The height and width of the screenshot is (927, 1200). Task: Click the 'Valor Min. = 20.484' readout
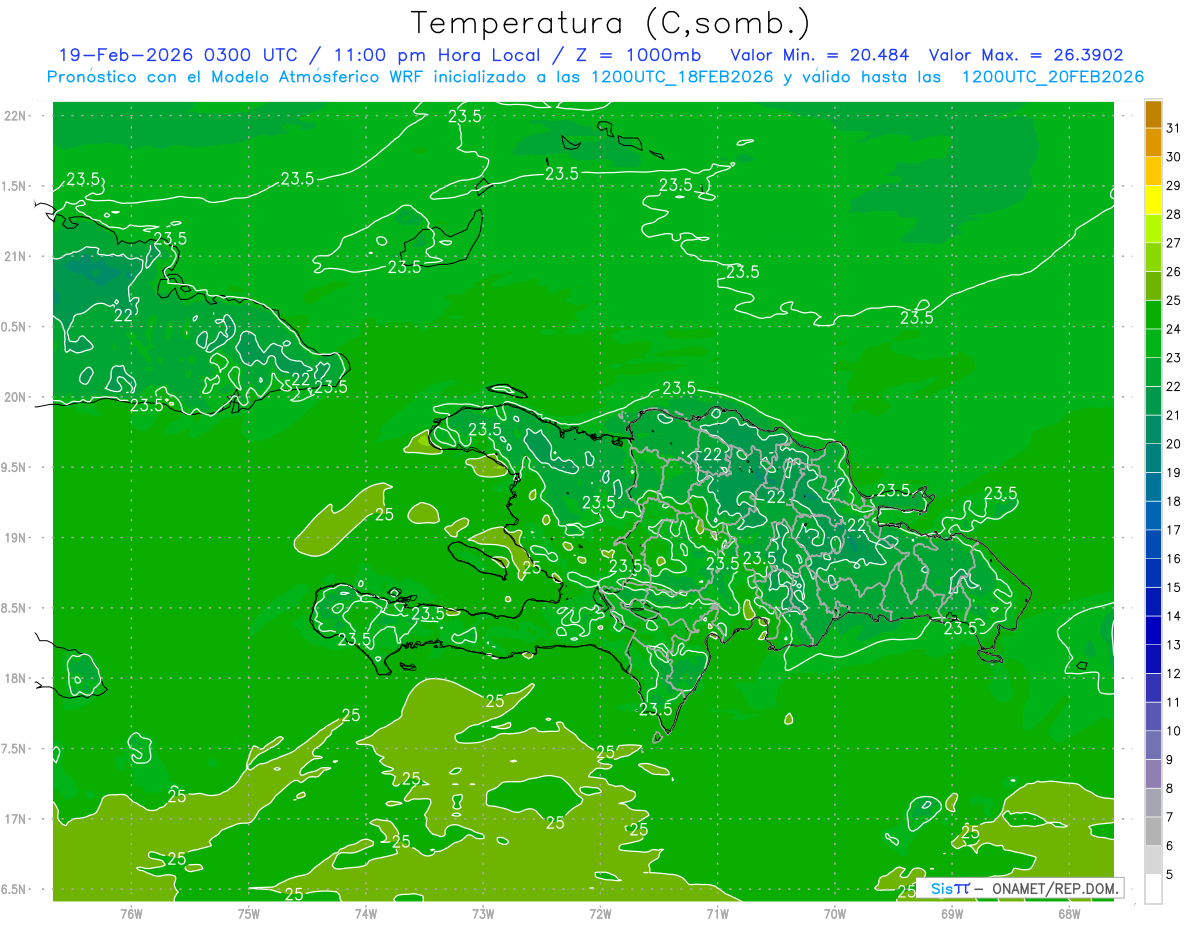pos(819,55)
